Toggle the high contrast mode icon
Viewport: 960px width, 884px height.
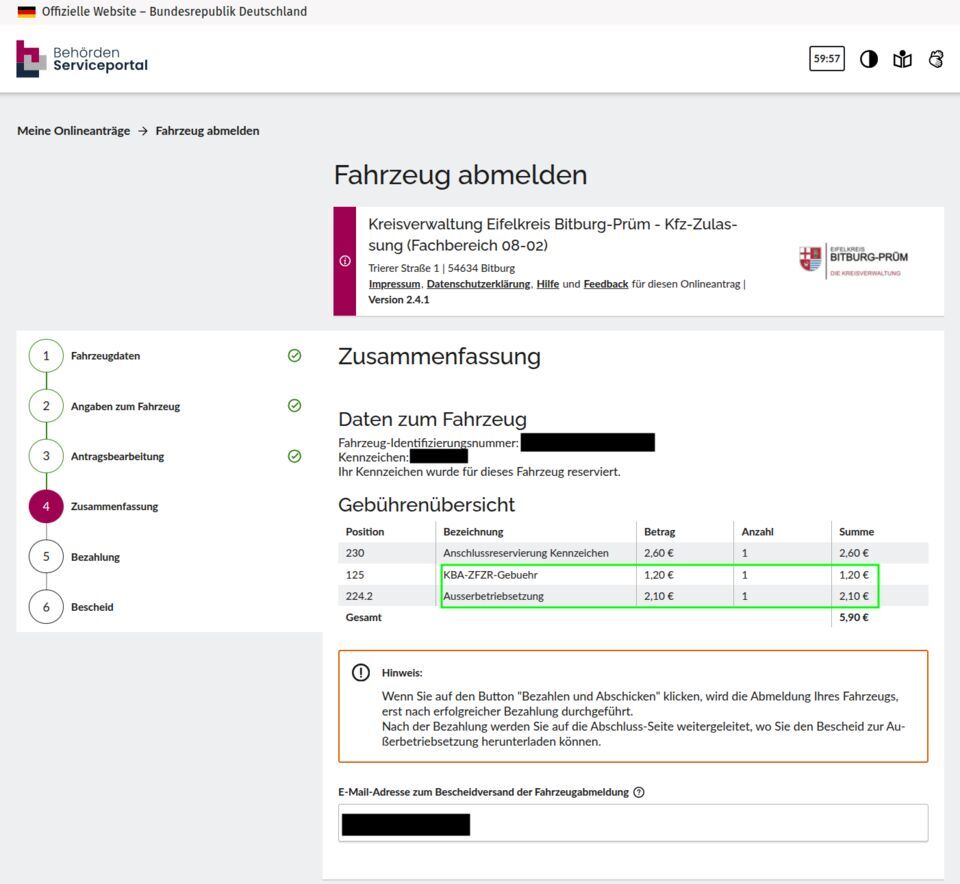[870, 59]
